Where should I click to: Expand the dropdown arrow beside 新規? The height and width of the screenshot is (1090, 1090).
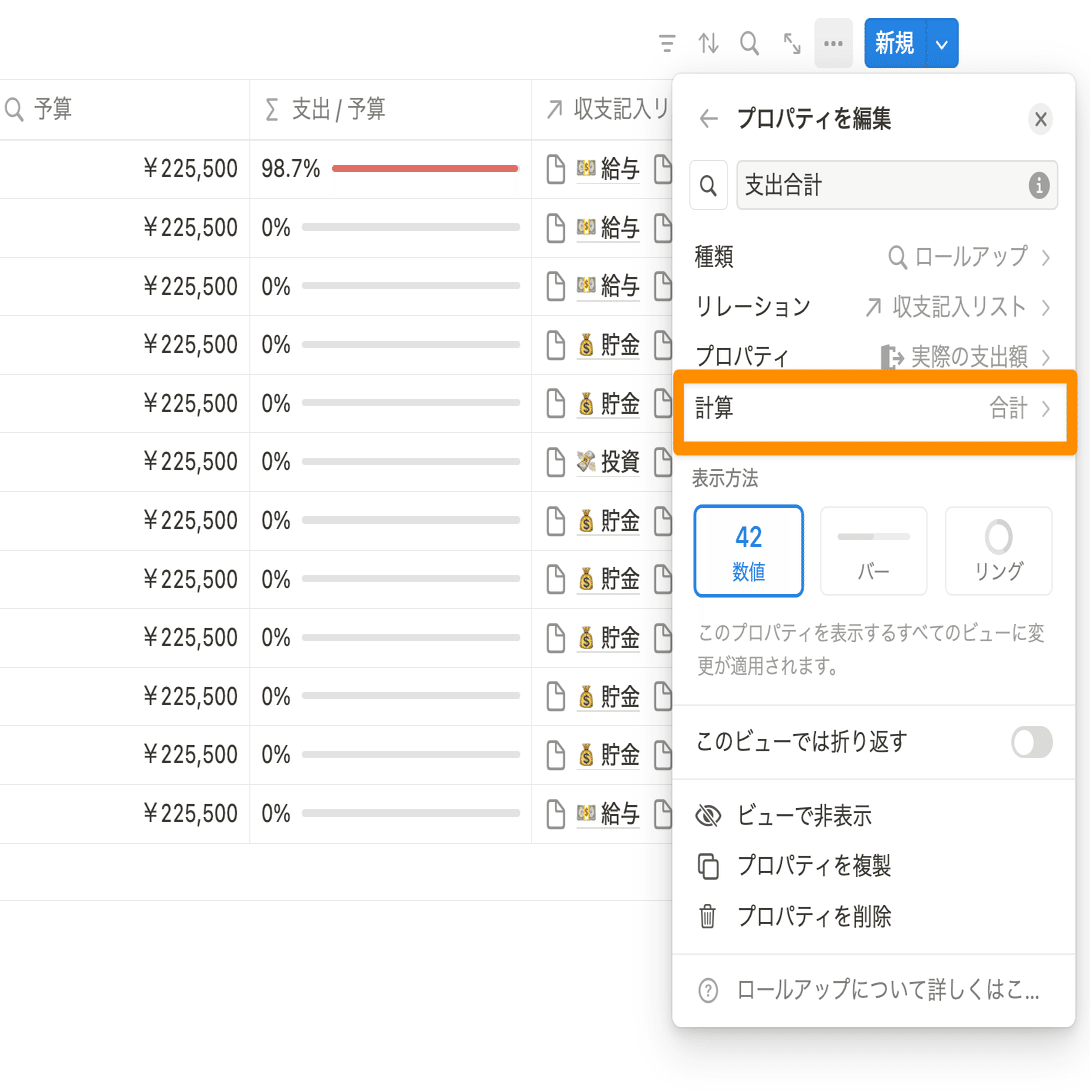942,44
